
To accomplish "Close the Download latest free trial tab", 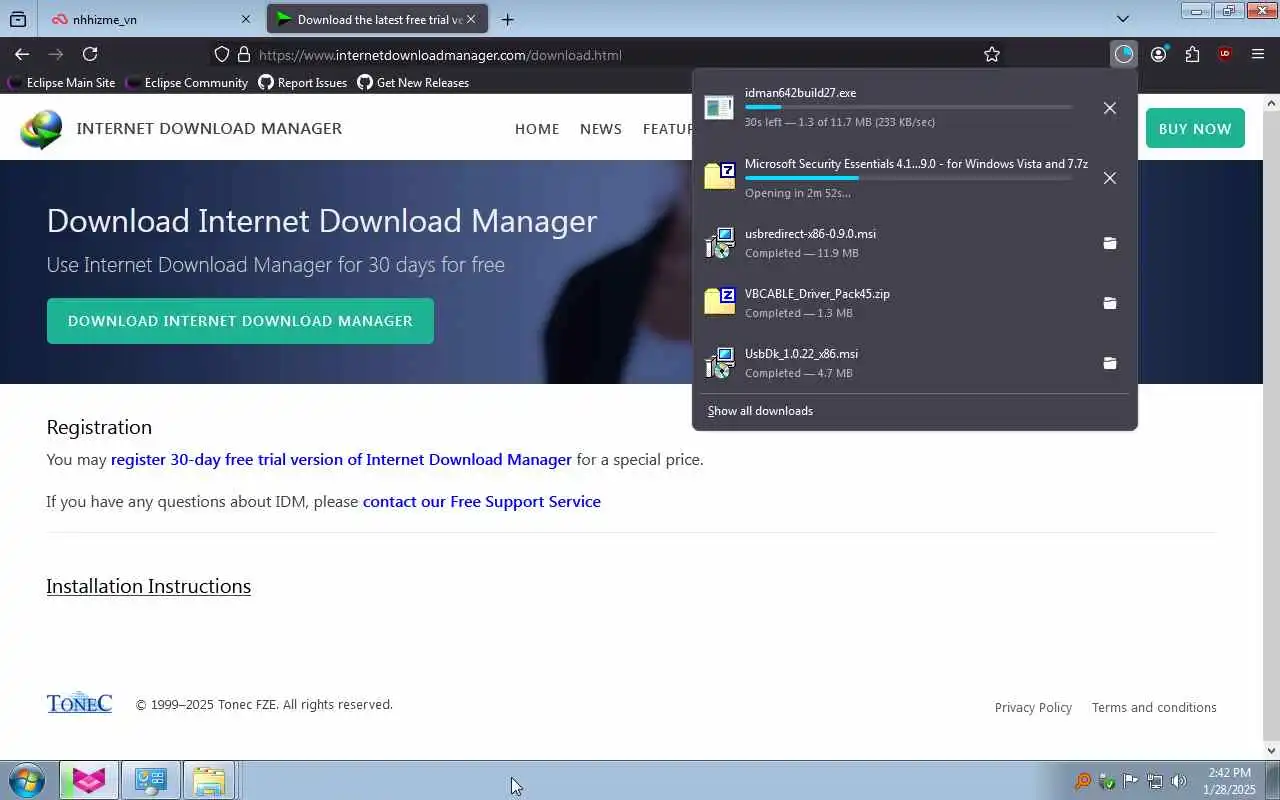I will 471,19.
